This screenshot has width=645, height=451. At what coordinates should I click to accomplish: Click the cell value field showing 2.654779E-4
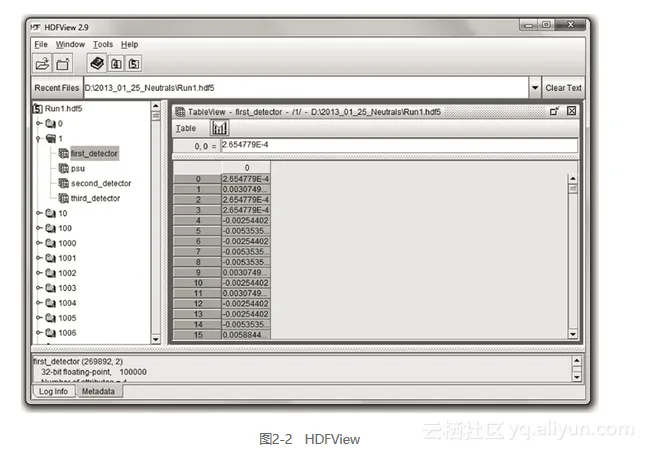pyautogui.click(x=399, y=145)
